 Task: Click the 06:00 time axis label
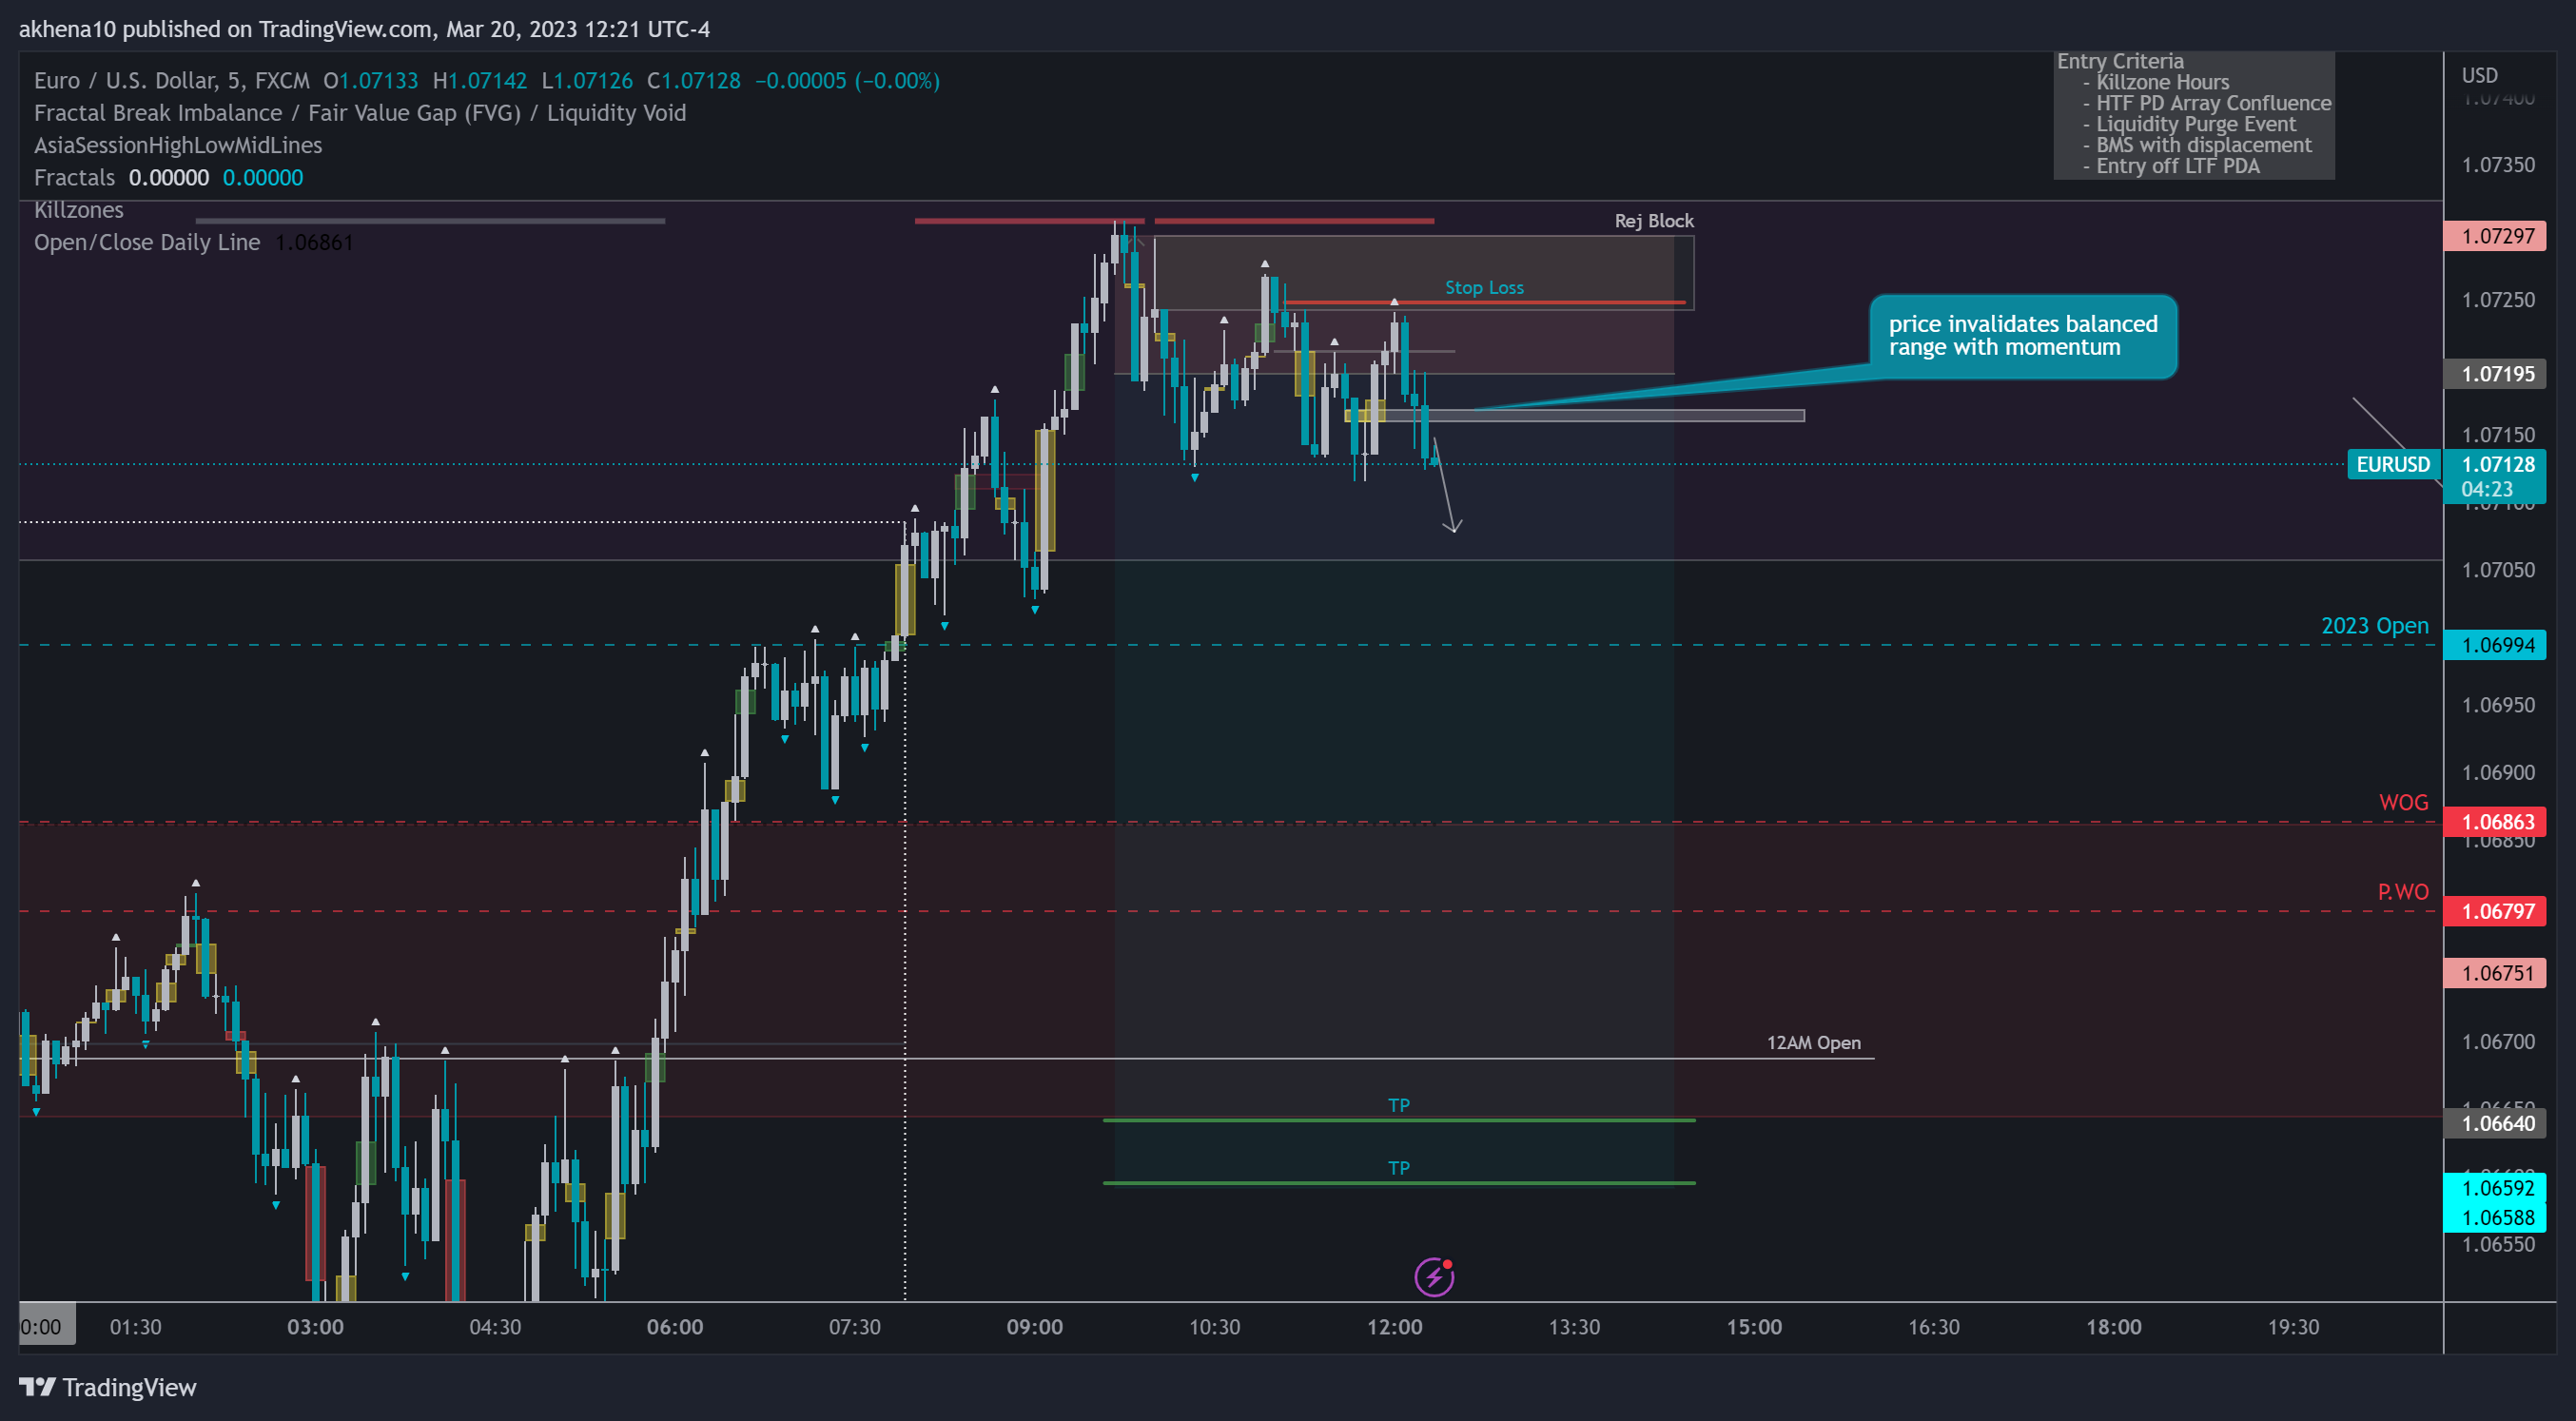point(674,1327)
